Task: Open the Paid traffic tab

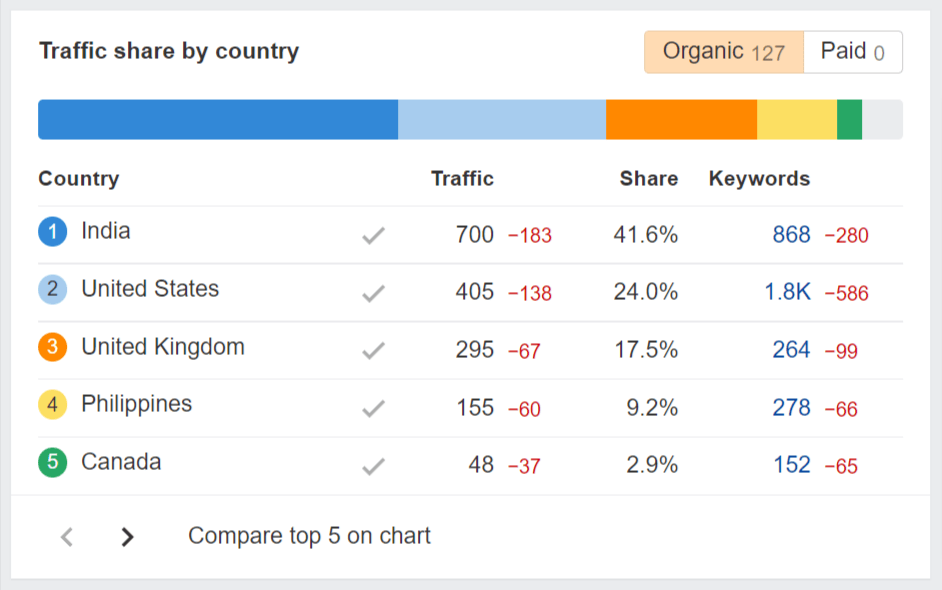Action: point(853,51)
